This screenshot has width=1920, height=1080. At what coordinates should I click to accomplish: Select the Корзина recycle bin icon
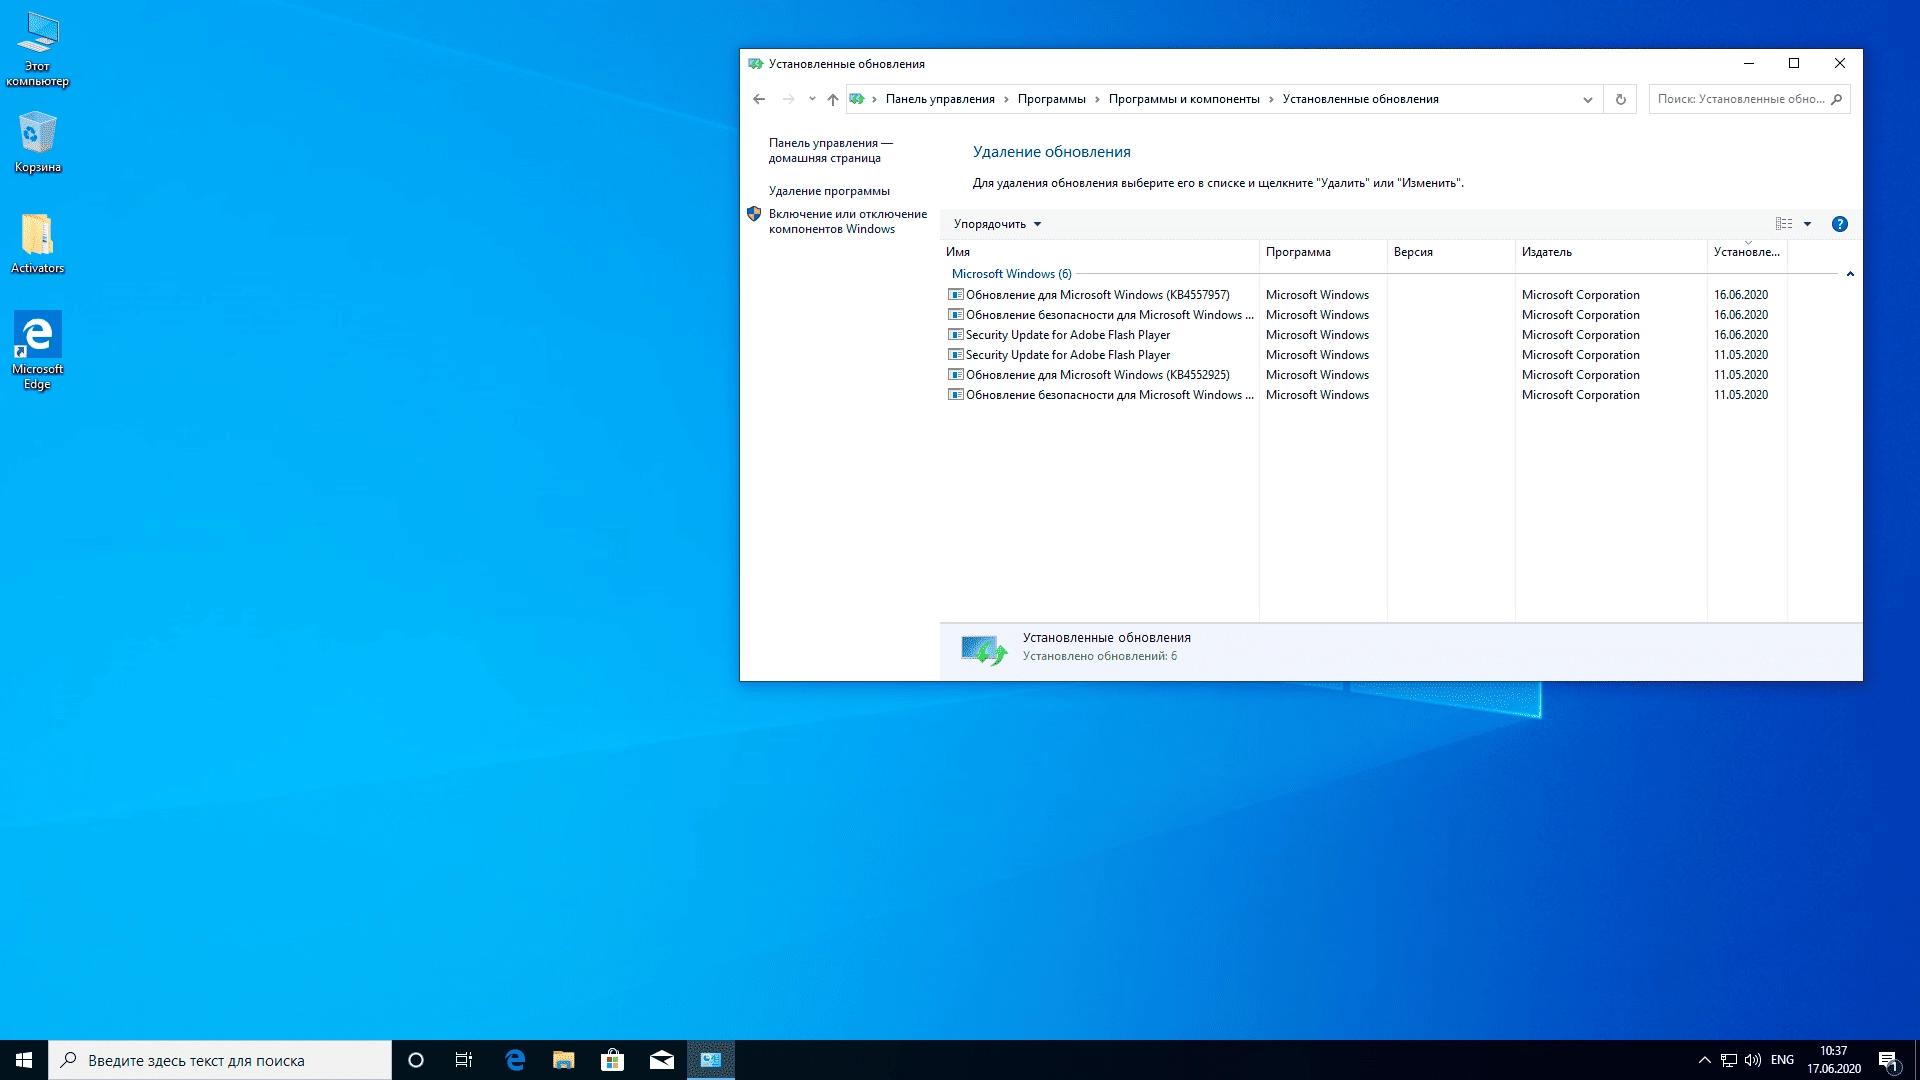click(x=38, y=142)
